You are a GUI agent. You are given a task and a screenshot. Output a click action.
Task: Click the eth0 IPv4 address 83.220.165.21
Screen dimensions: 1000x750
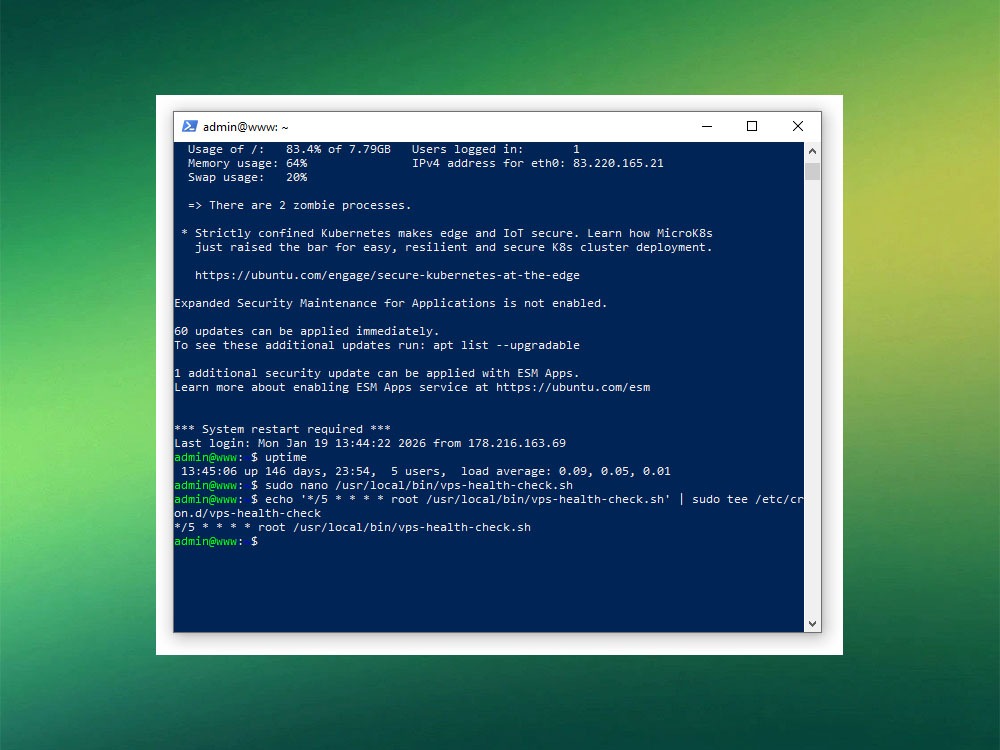click(x=617, y=163)
